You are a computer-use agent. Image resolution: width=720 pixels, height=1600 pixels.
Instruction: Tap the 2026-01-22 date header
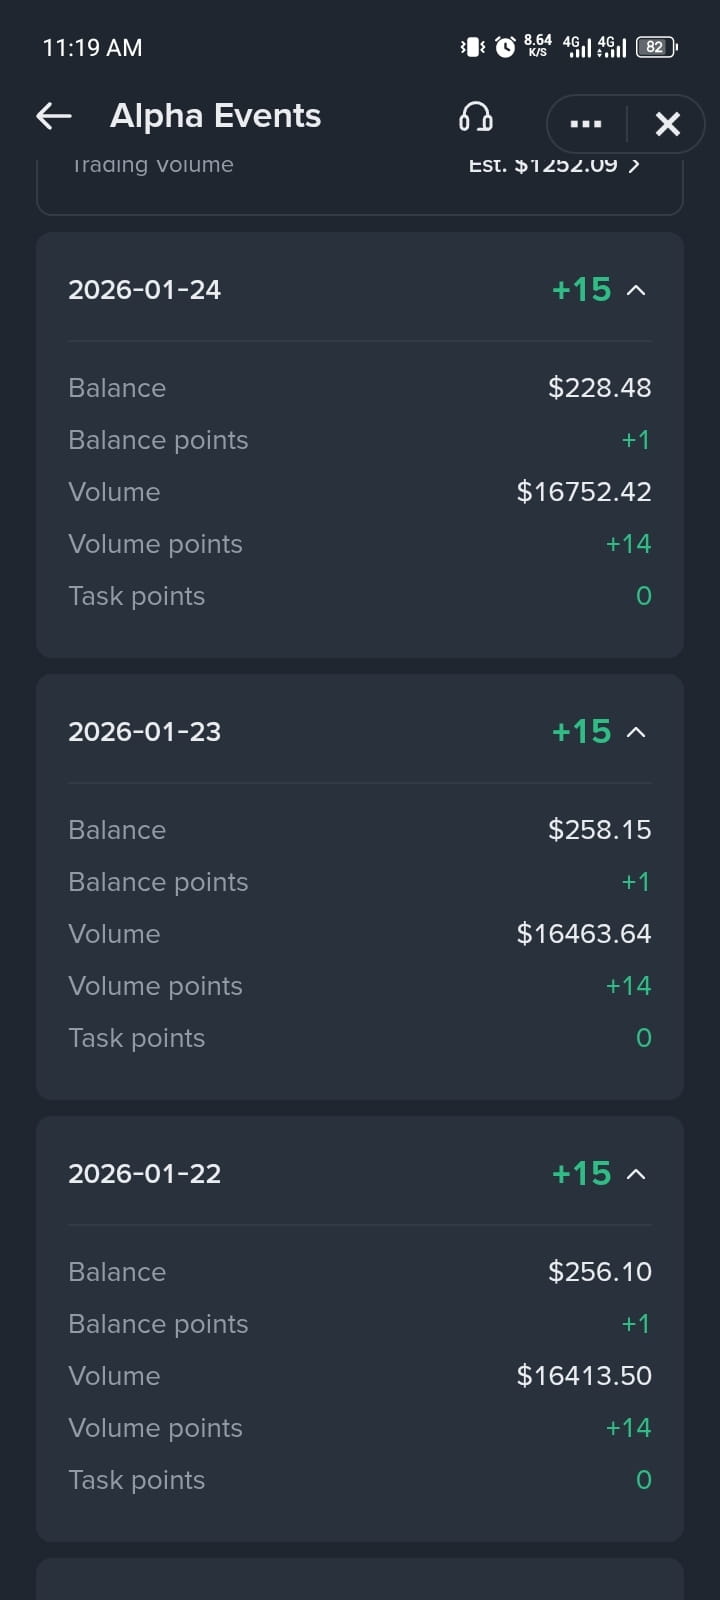pos(144,1174)
